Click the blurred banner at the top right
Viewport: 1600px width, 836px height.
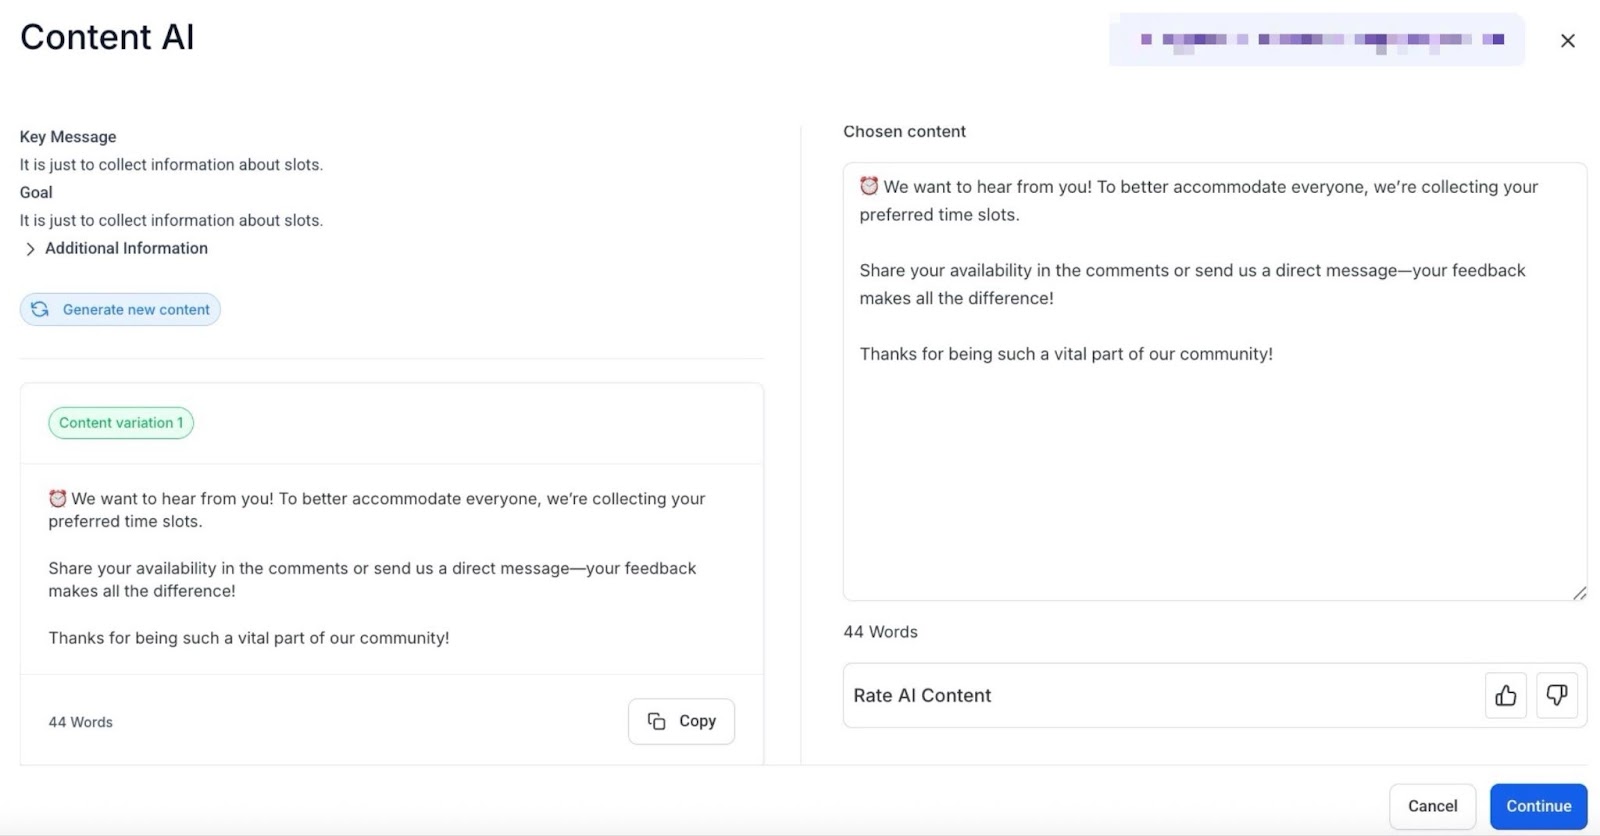pos(1316,40)
